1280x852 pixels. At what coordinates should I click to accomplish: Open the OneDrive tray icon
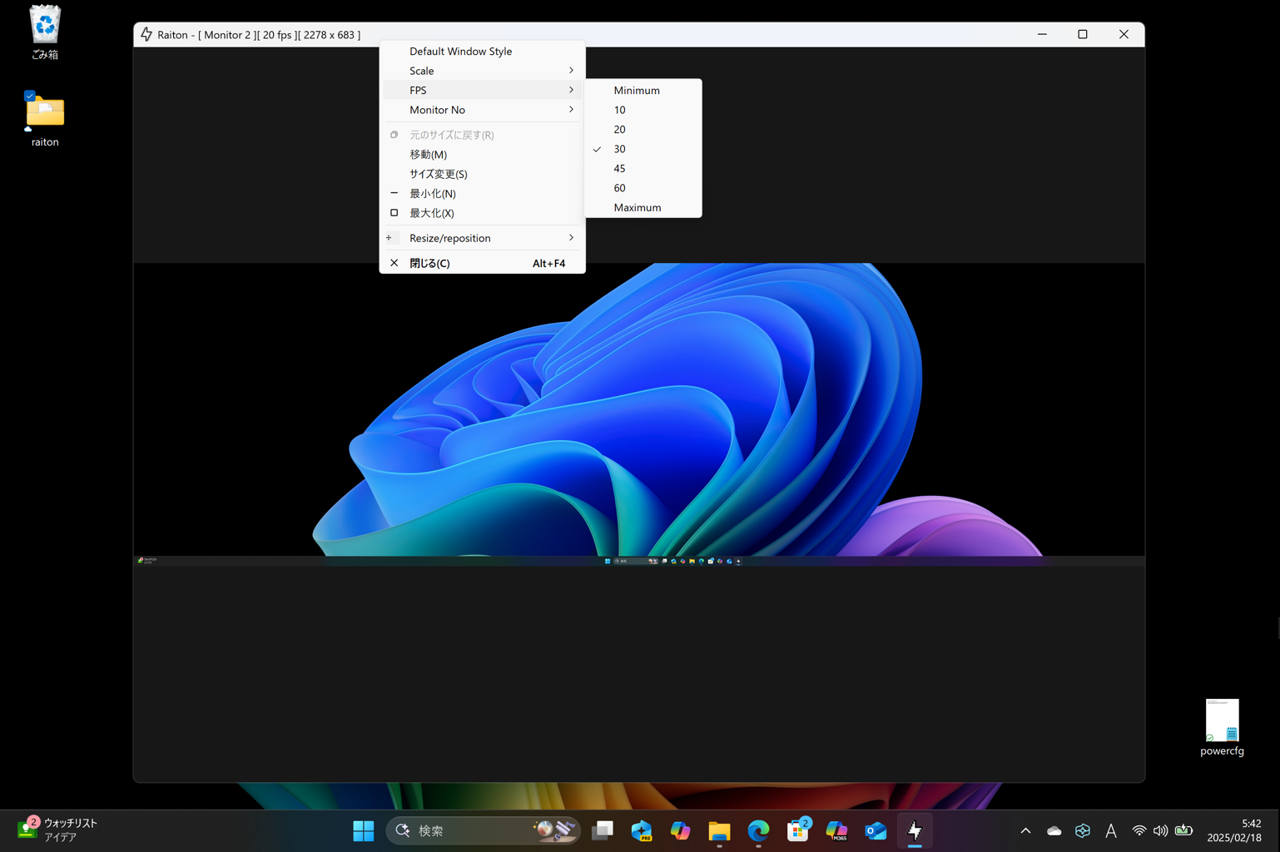1054,831
